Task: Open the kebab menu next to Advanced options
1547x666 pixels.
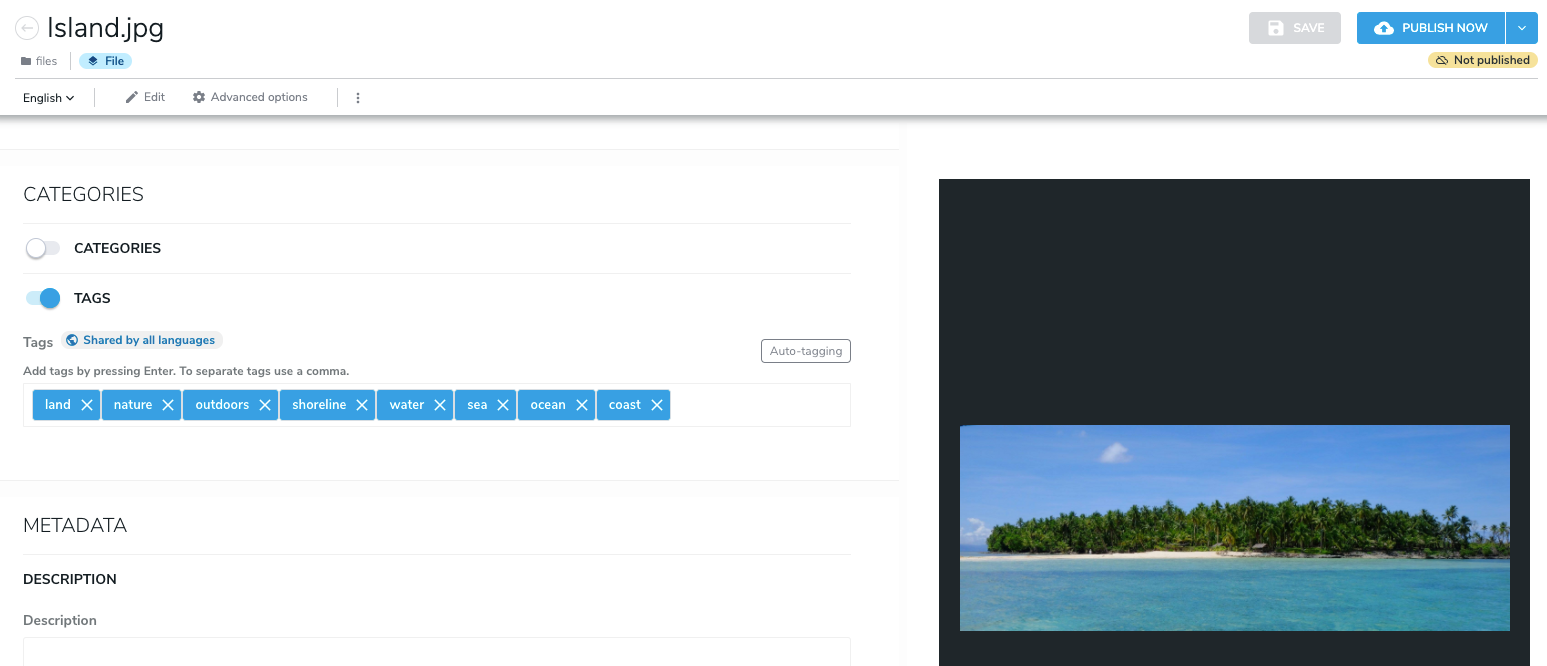Action: coord(357,97)
